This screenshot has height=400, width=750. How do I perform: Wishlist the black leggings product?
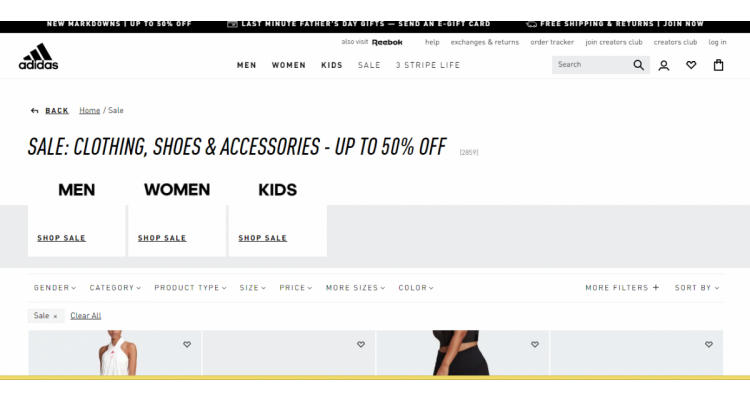(535, 344)
